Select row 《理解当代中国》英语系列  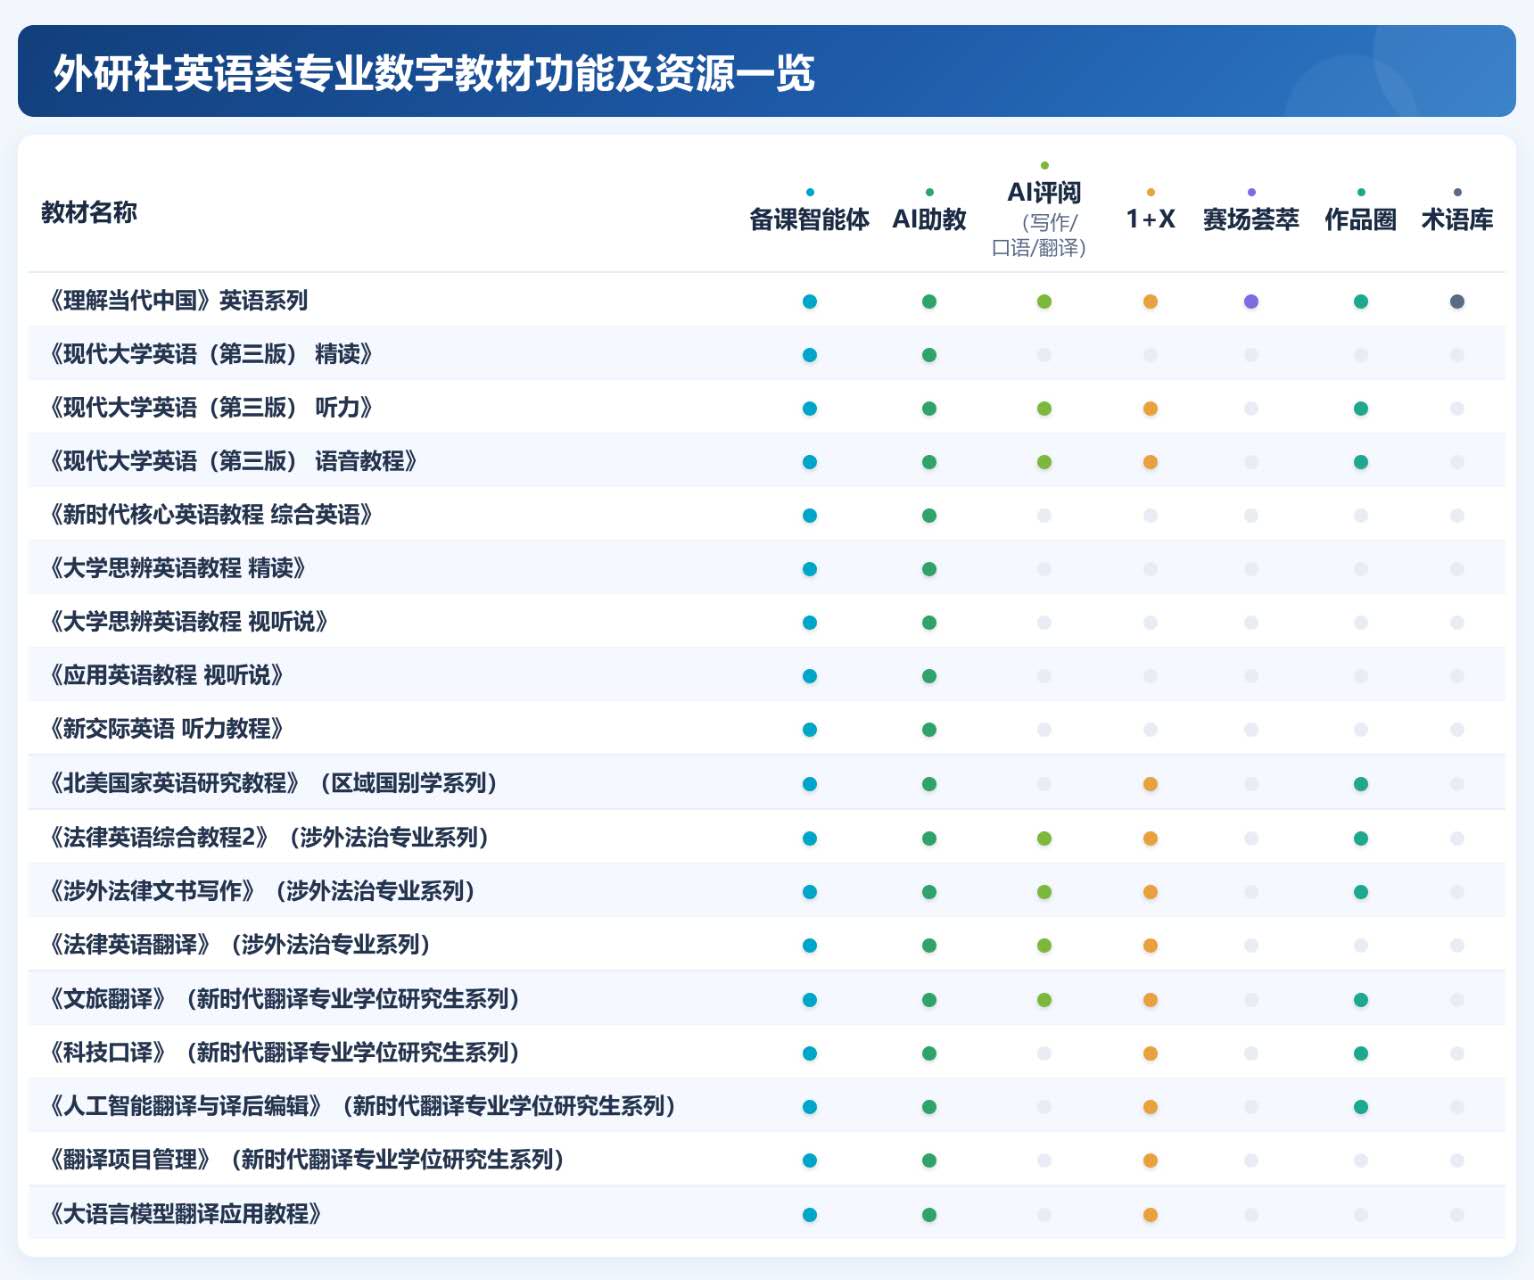tap(766, 301)
